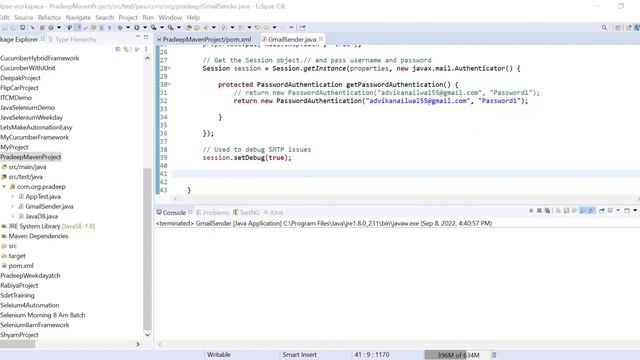The image size is (640, 360).
Task: Toggle Breadcrumb toolbar button
Action: [x=69, y=28]
